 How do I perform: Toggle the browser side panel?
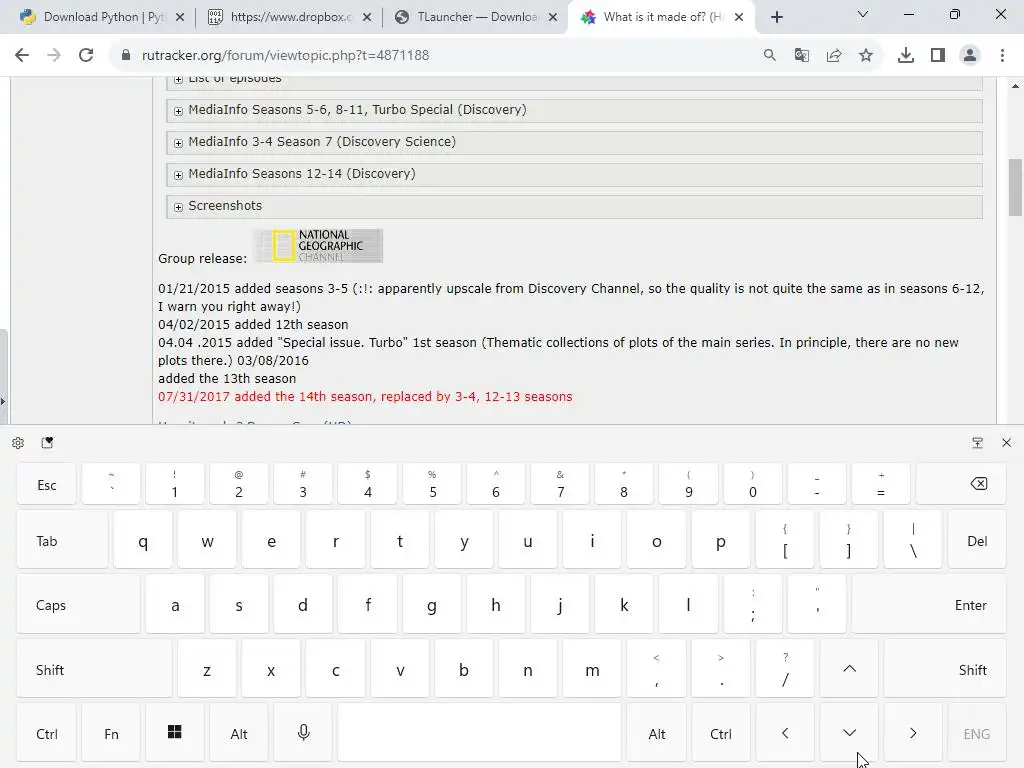pyautogui.click(x=938, y=56)
